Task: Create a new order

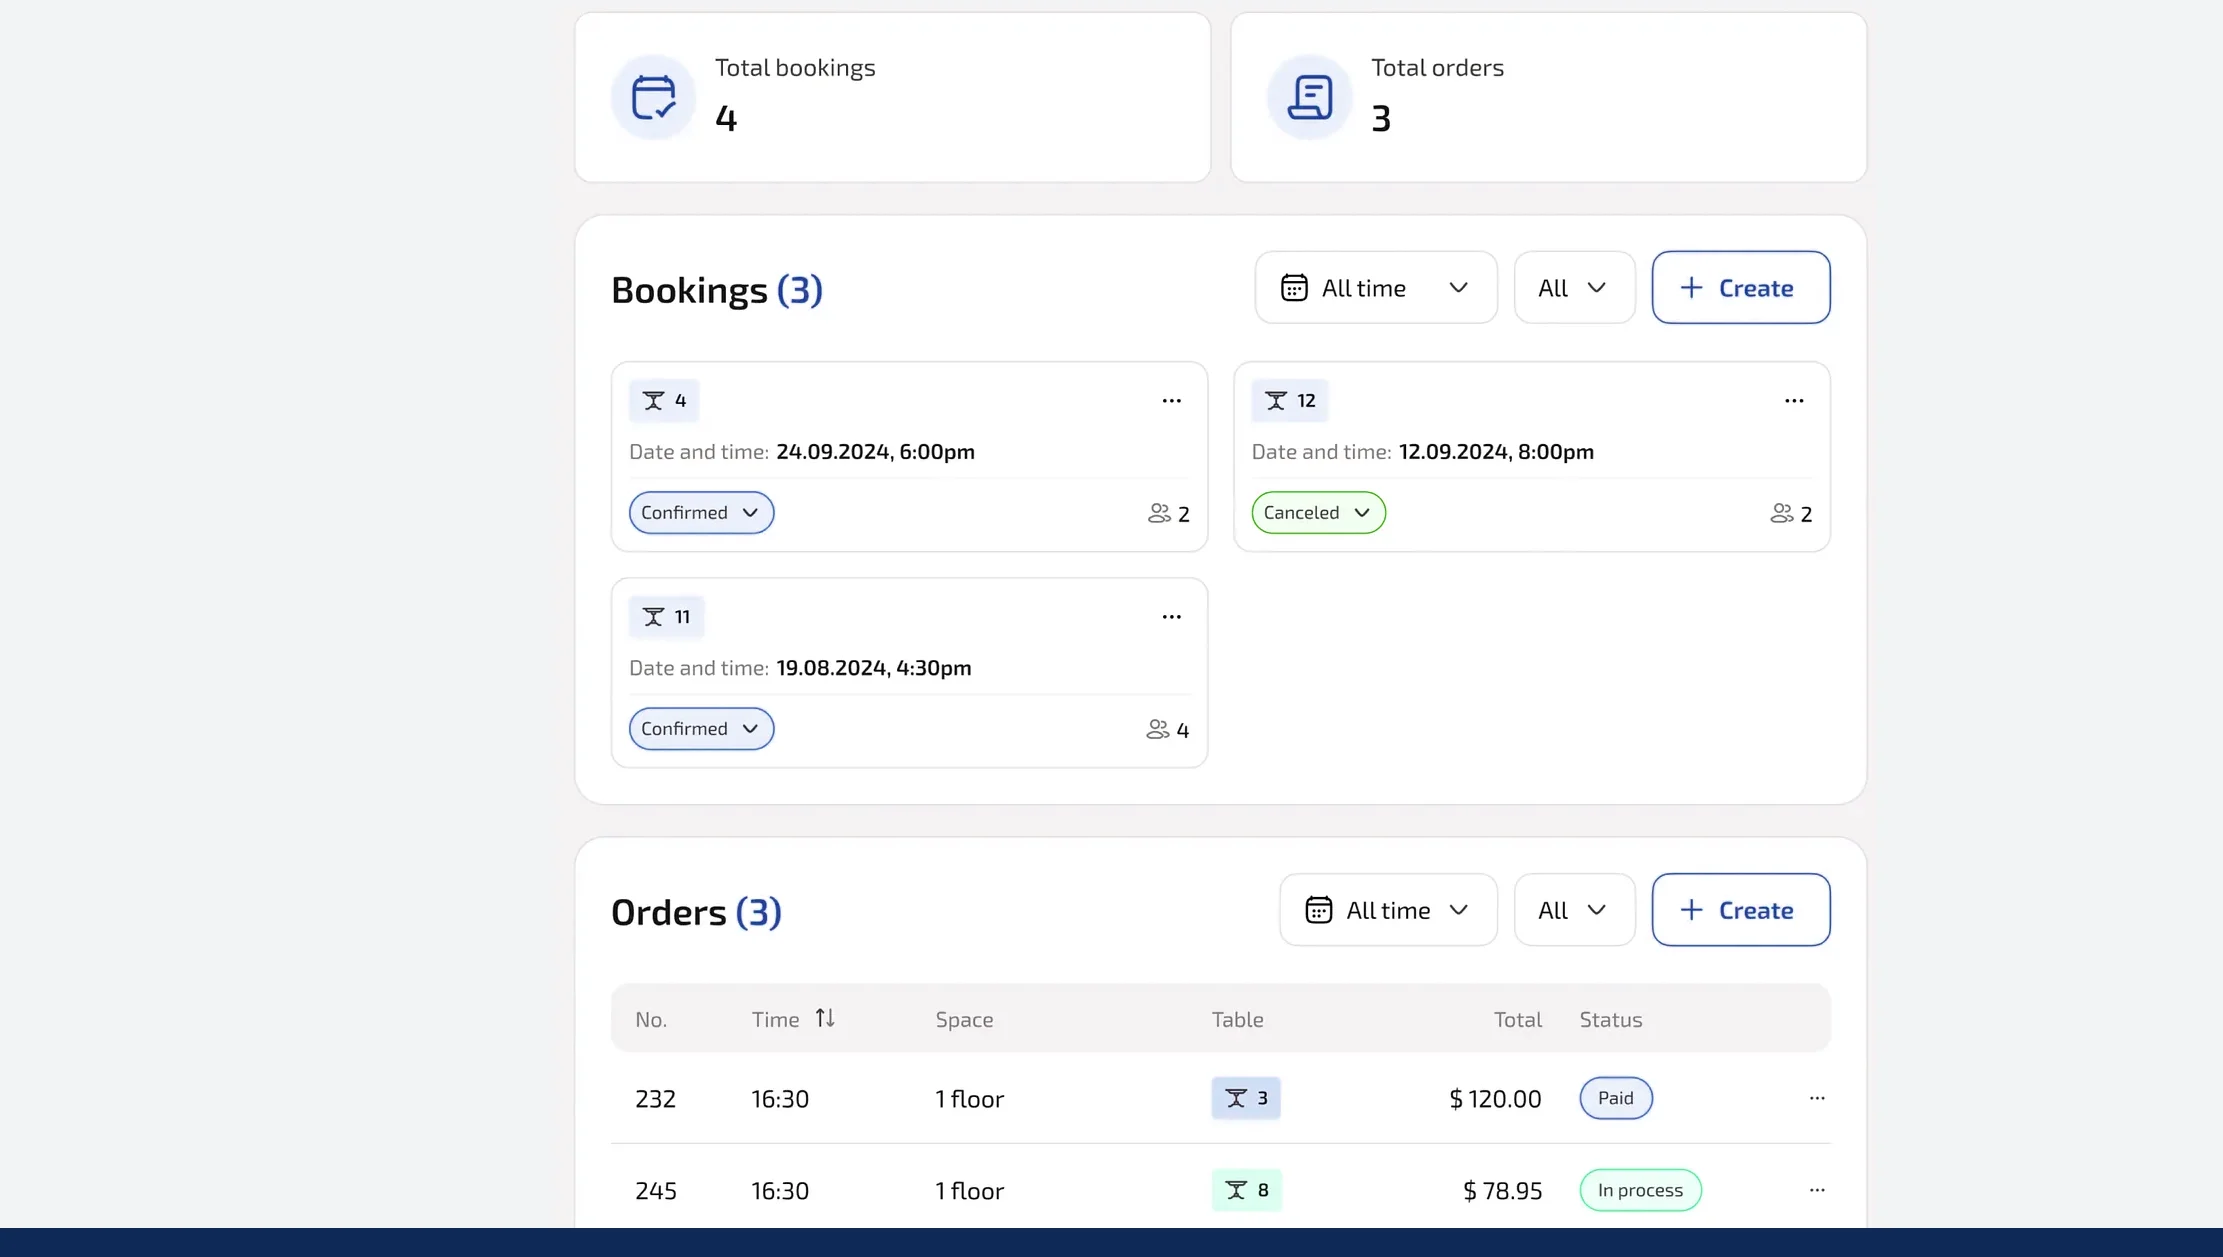Action: (1740, 910)
